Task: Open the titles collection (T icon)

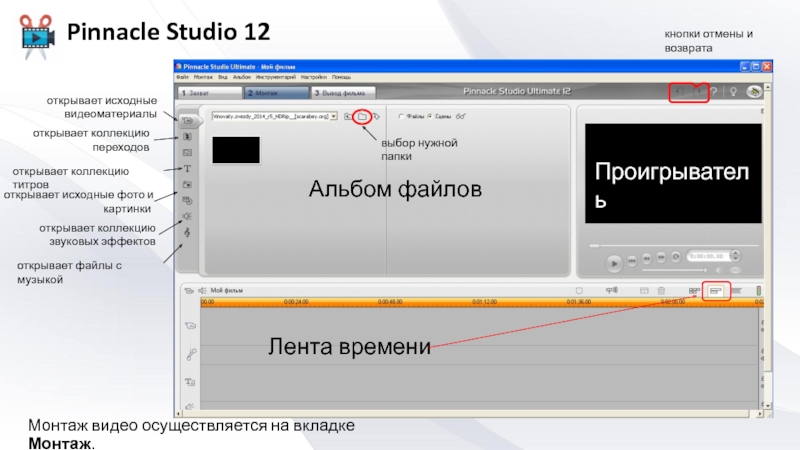Action: (187, 168)
